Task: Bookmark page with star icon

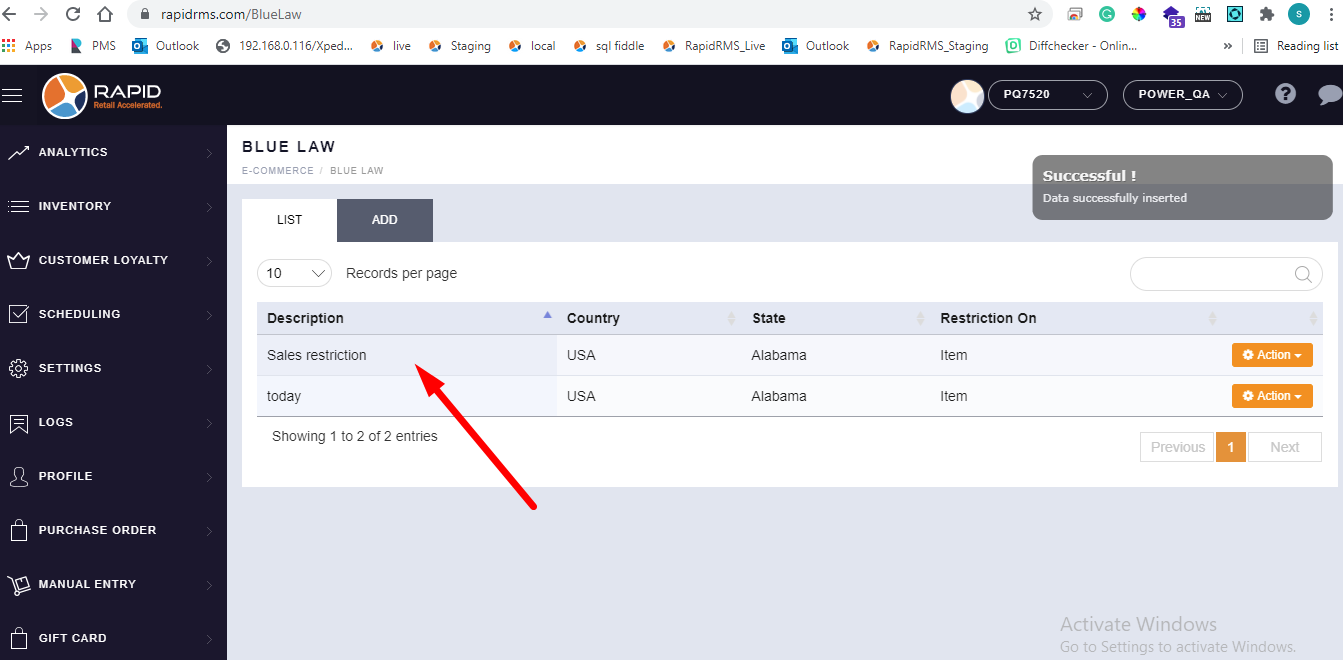Action: pyautogui.click(x=1035, y=15)
